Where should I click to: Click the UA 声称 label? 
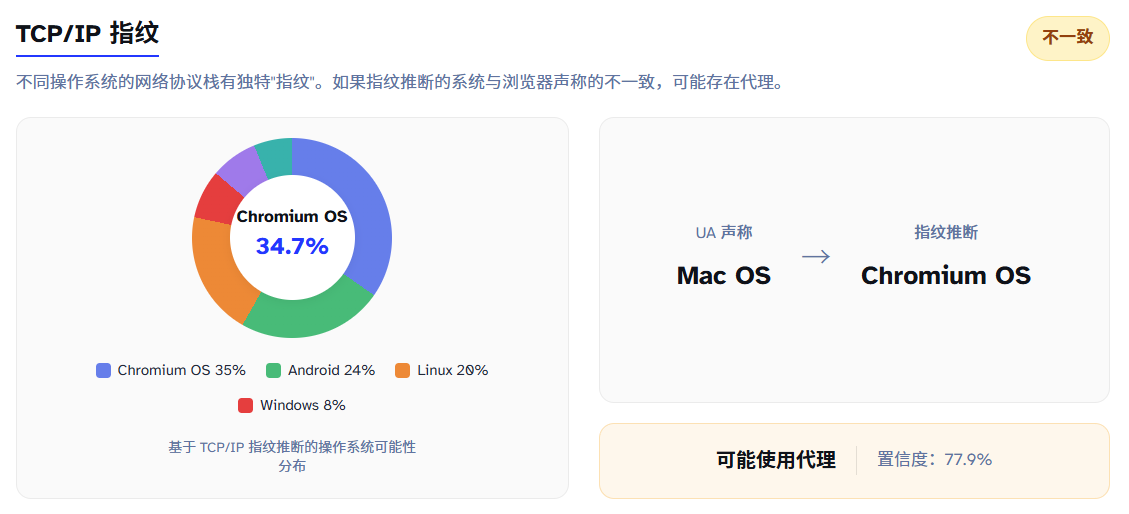724,233
